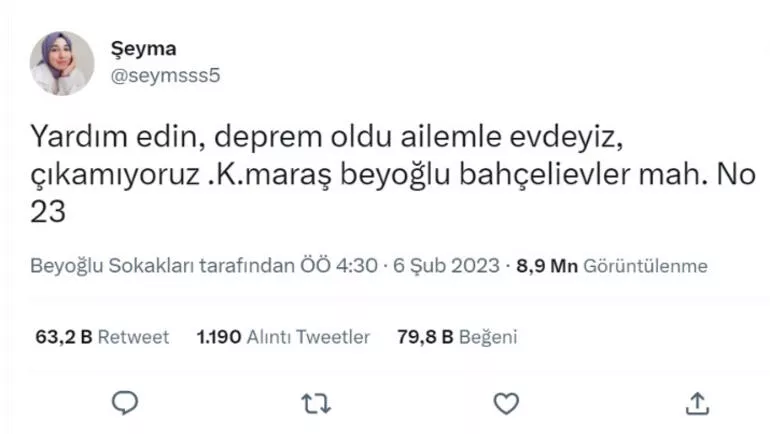View the 63,2 B Retweet list
This screenshot has height=434, width=770.
pyautogui.click(x=102, y=337)
